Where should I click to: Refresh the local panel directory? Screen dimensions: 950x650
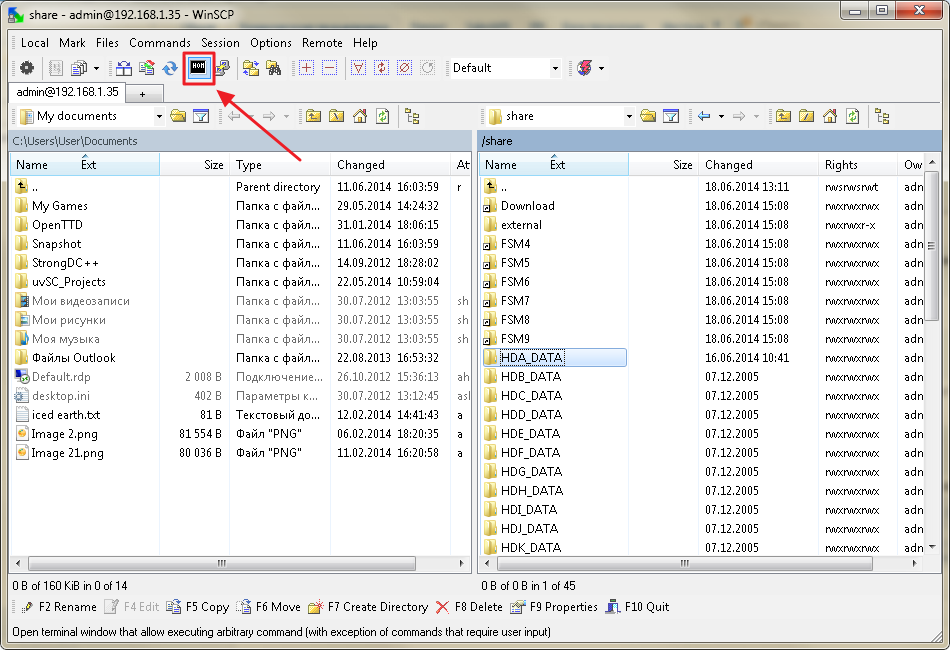(x=383, y=116)
